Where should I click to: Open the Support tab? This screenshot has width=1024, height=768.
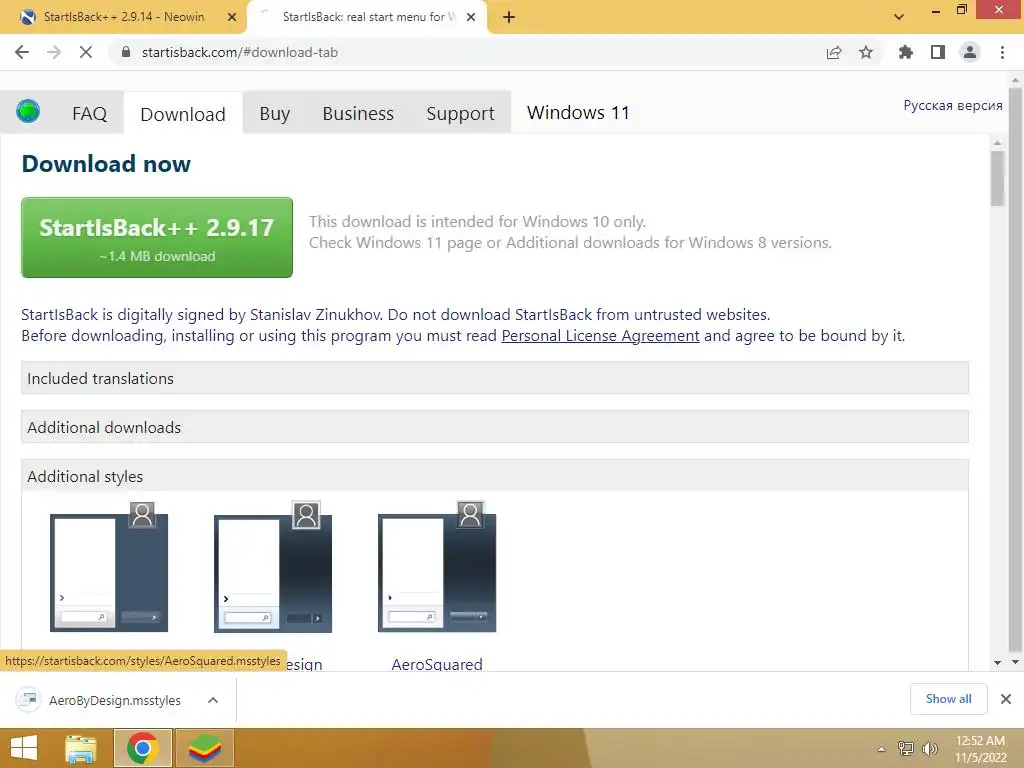(x=460, y=114)
